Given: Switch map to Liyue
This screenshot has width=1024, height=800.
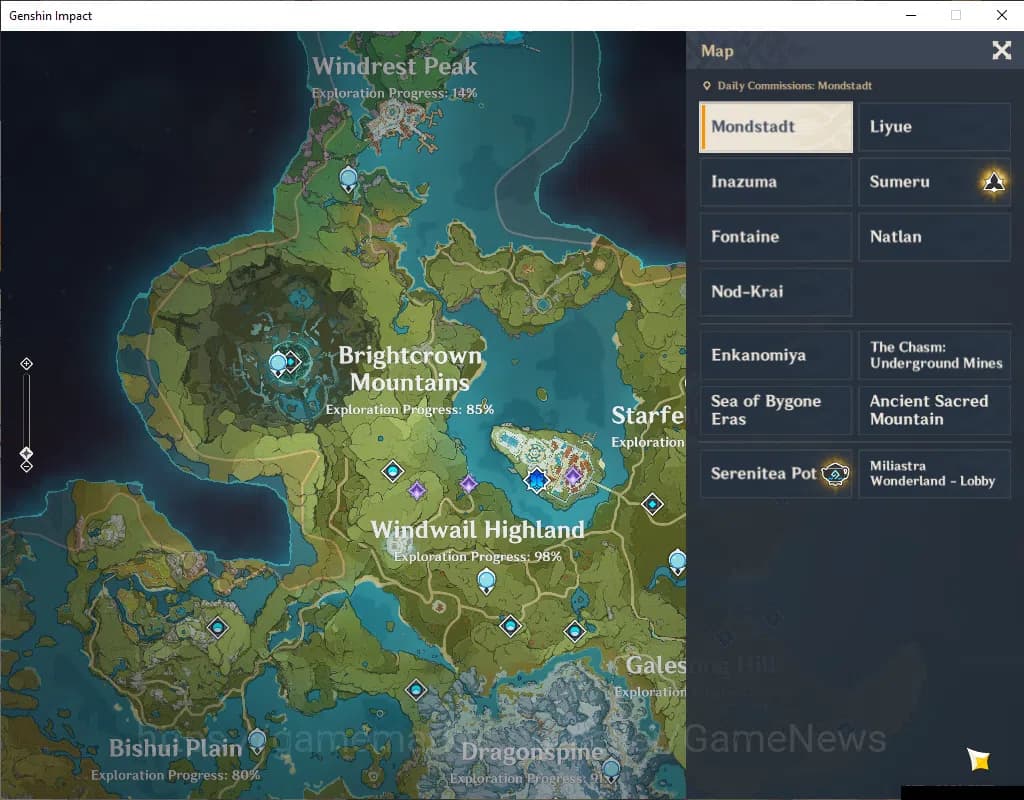Looking at the screenshot, I should point(935,127).
